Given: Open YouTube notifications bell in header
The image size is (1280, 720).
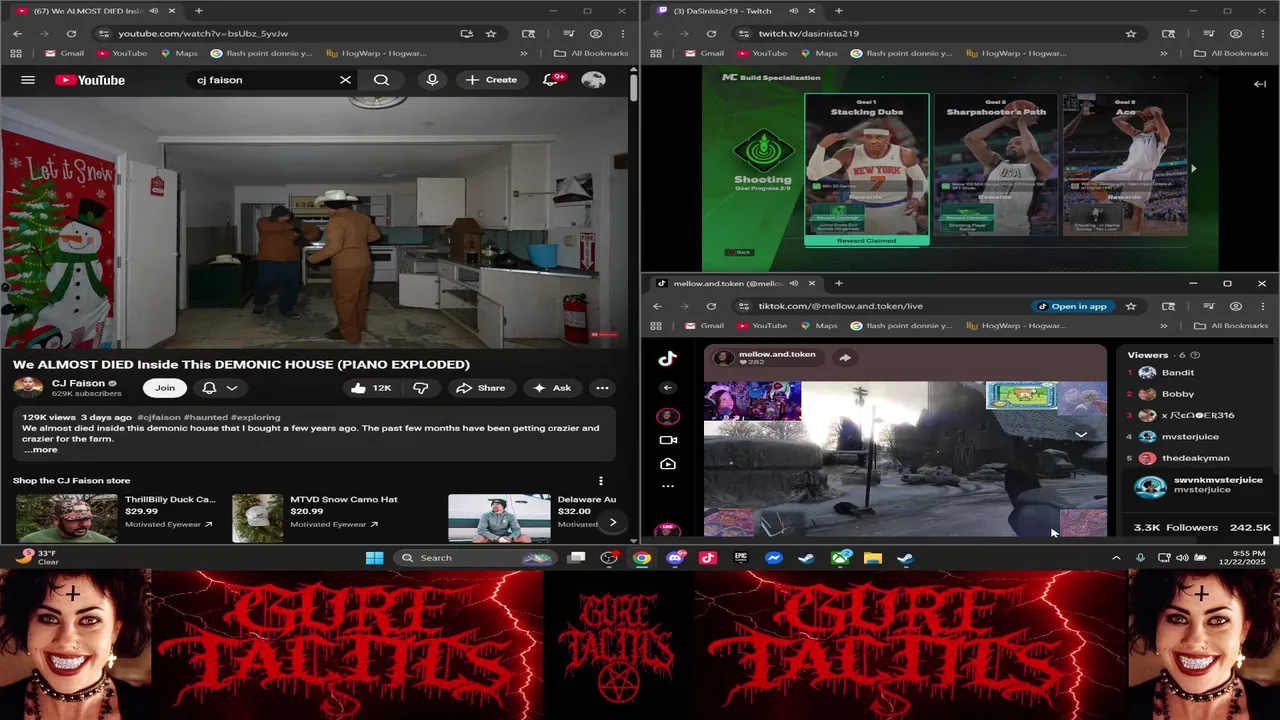Looking at the screenshot, I should [550, 80].
